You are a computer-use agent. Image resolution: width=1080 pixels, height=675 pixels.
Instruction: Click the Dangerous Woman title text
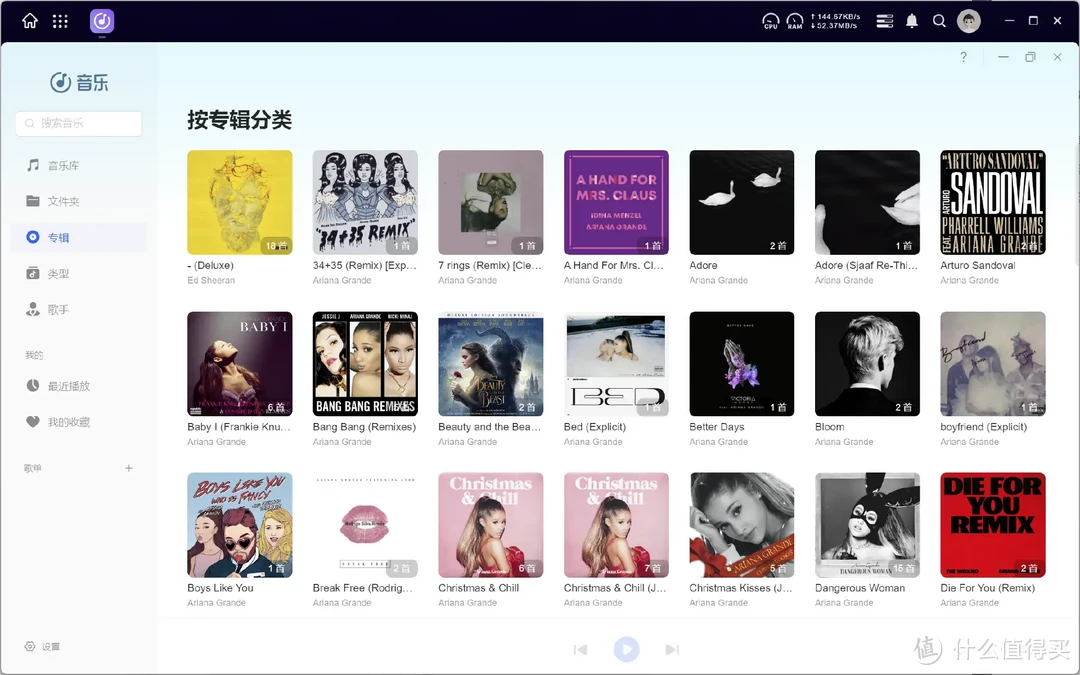point(860,588)
